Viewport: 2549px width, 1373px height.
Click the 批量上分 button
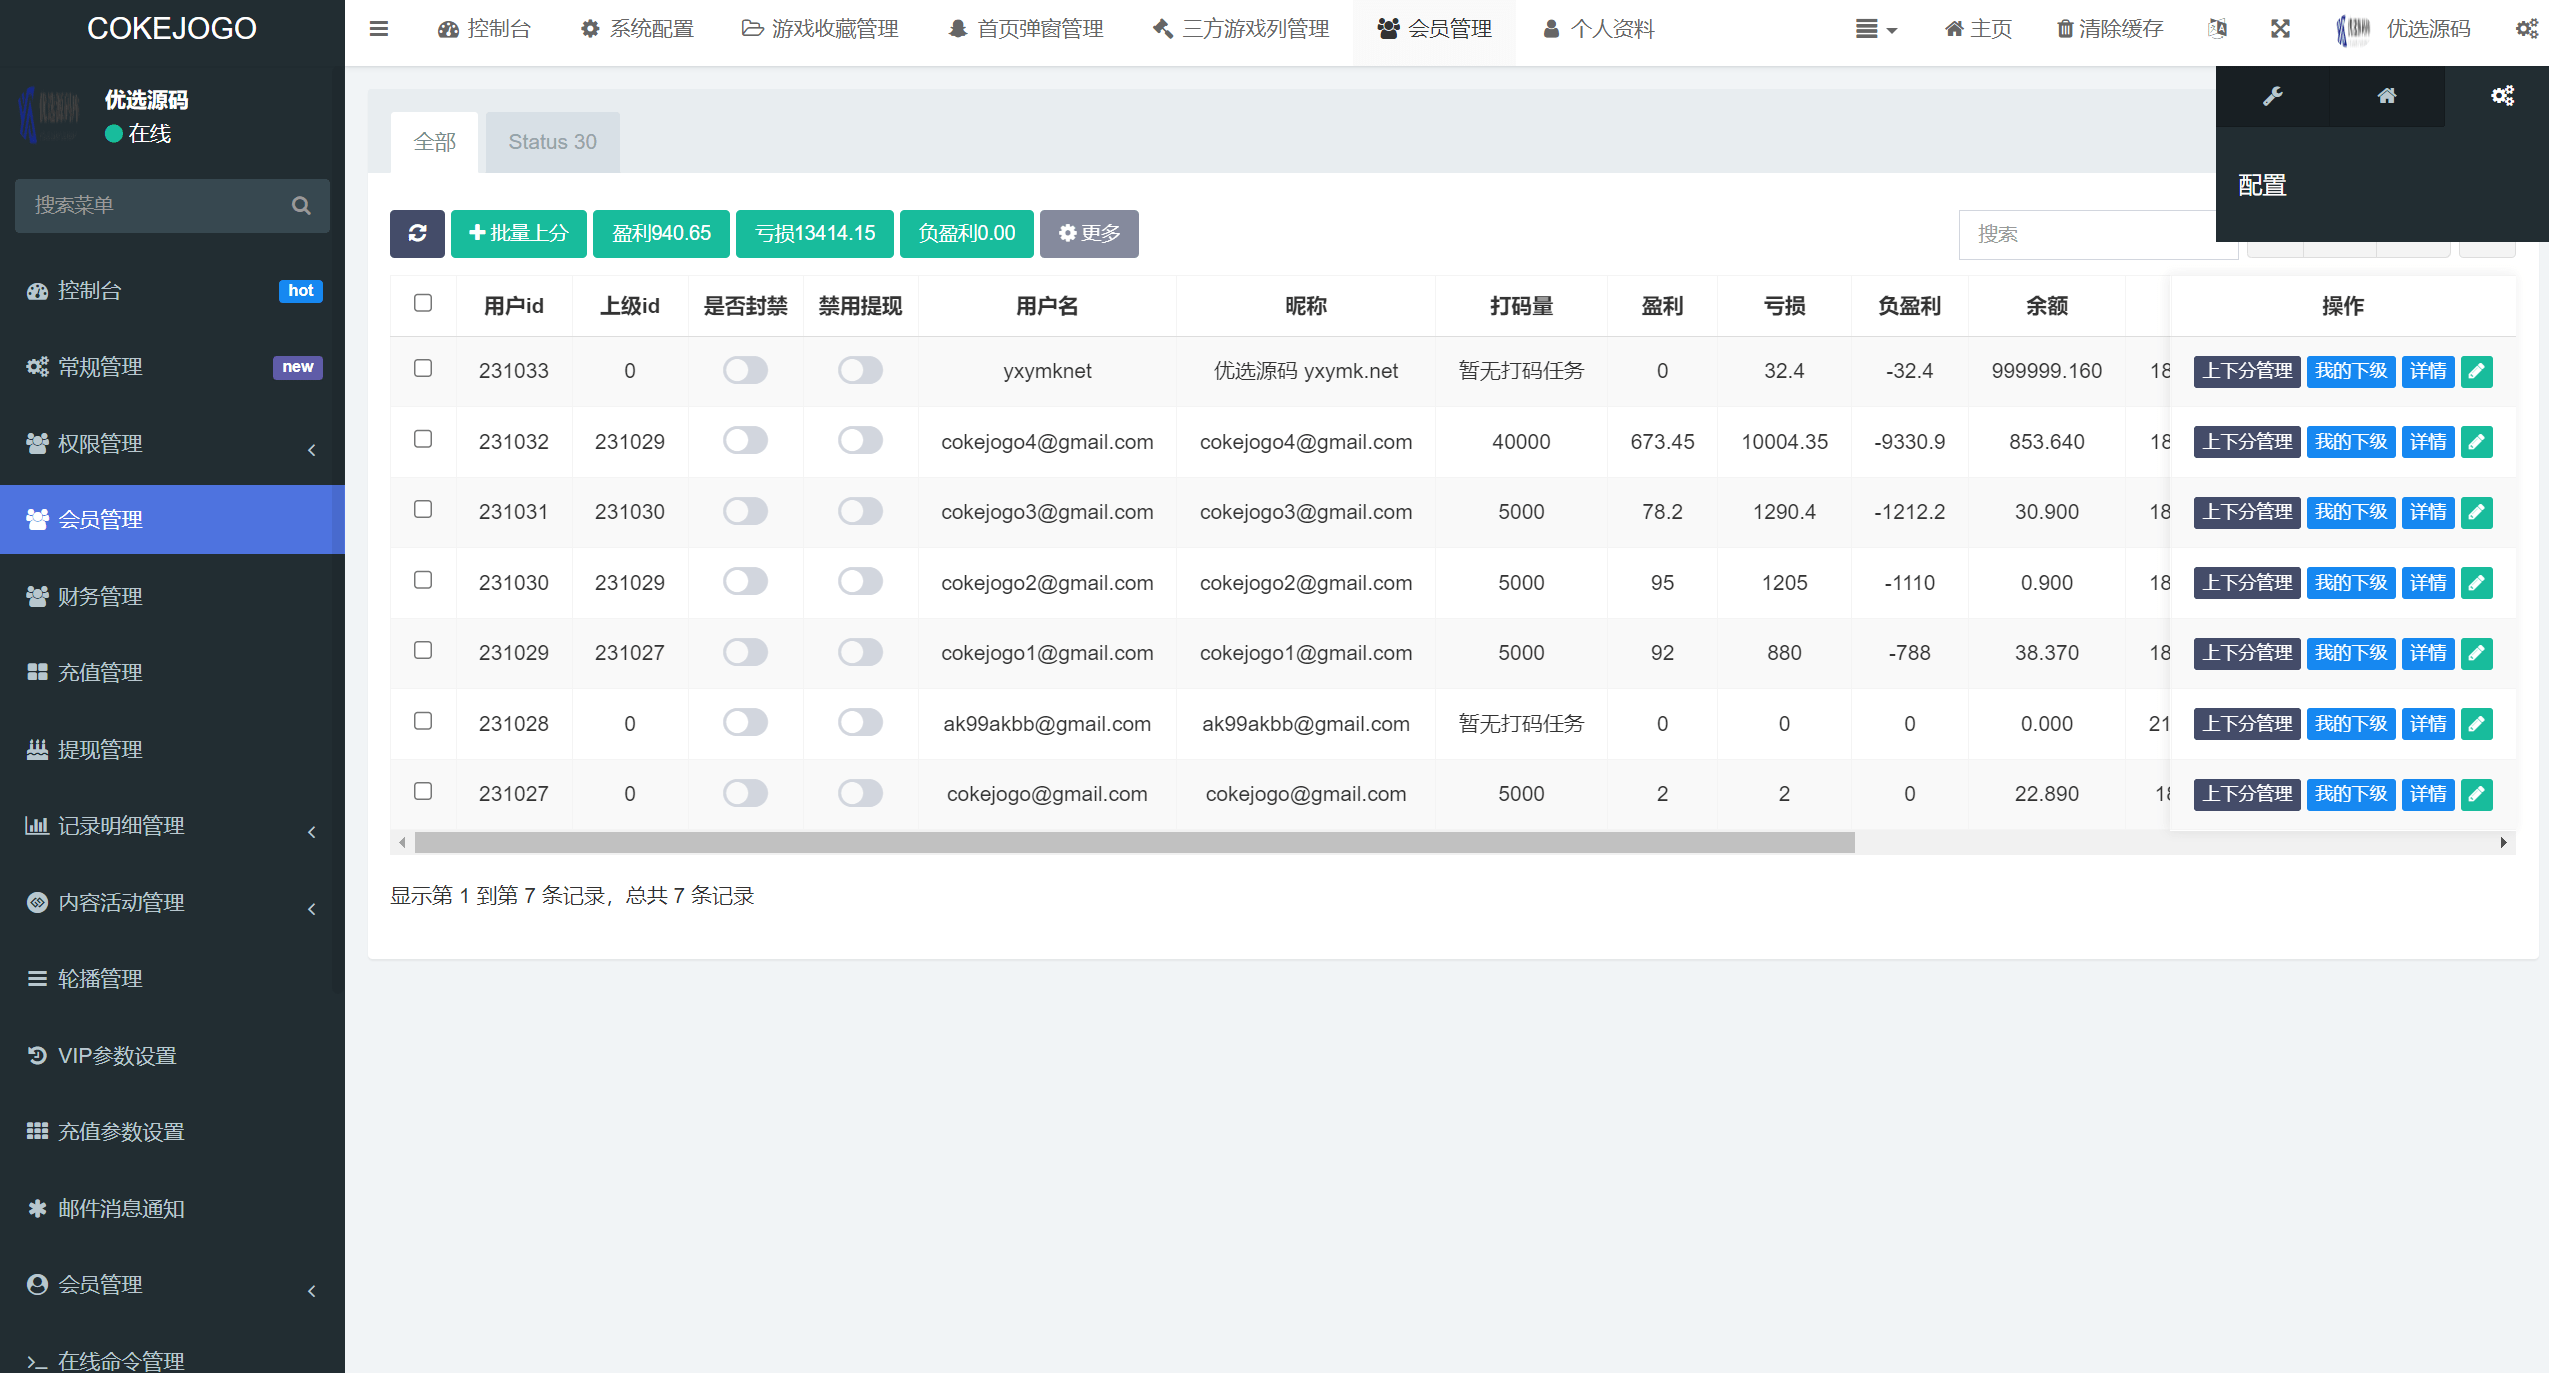518,233
